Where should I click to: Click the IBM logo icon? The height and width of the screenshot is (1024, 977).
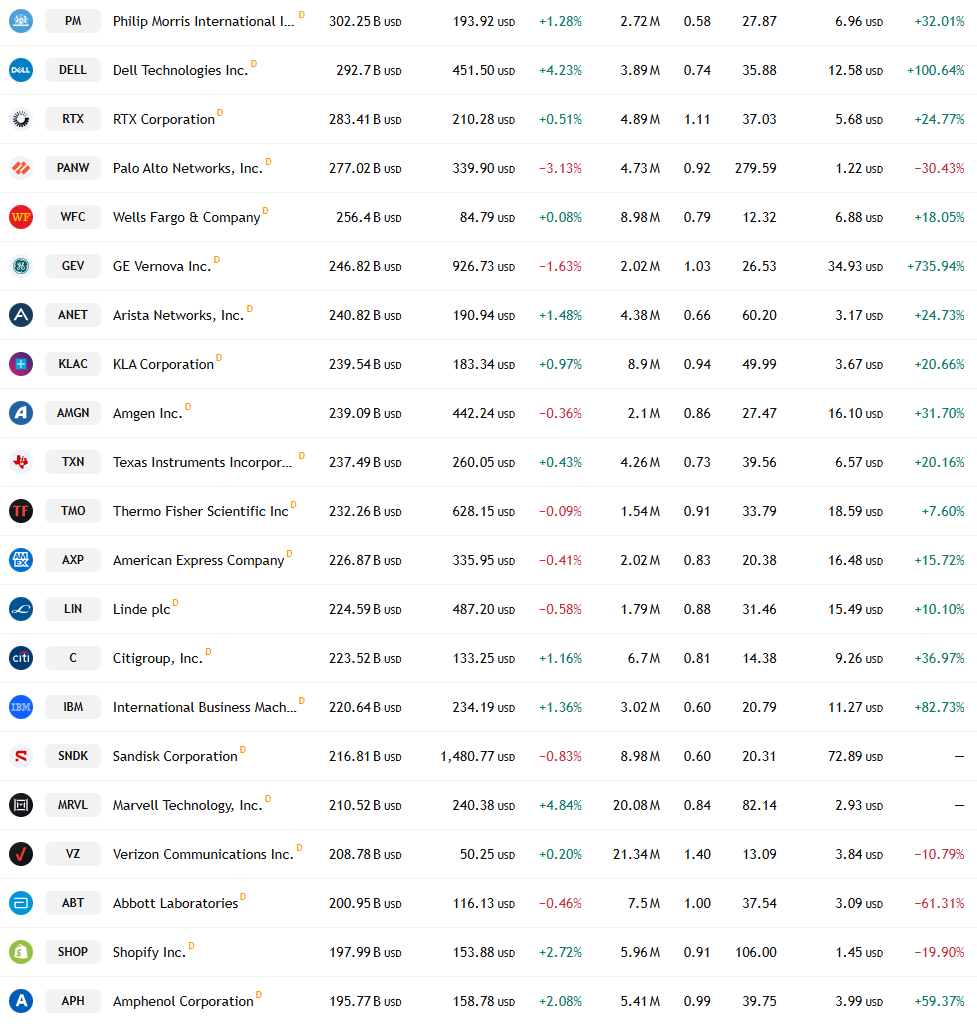coord(21,707)
